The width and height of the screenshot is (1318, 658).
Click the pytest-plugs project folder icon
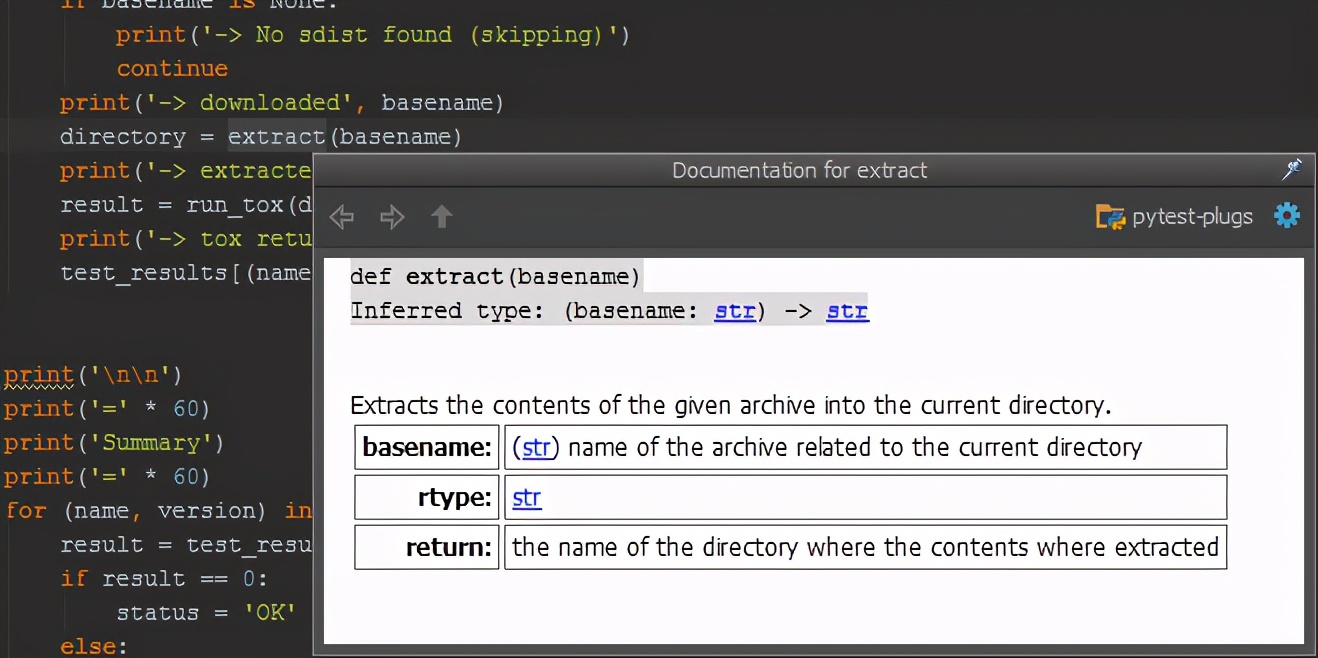click(x=1111, y=216)
